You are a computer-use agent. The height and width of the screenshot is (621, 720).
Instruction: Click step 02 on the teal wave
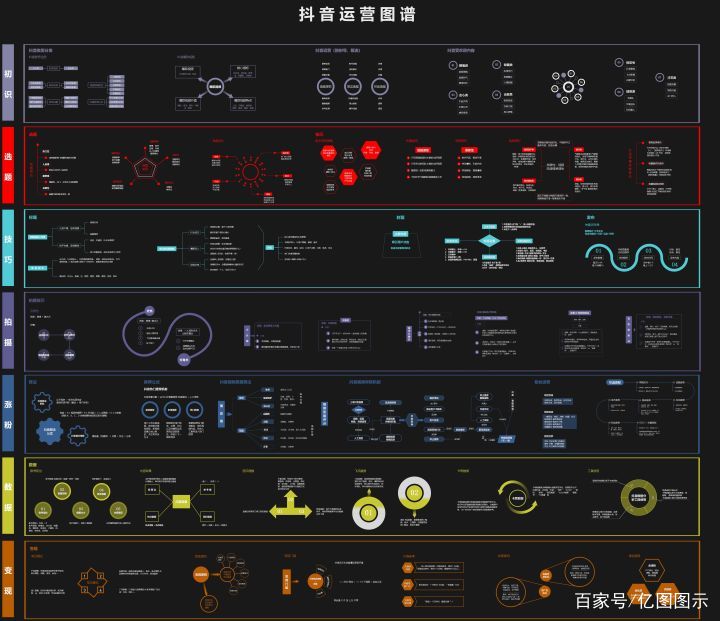coord(623,265)
